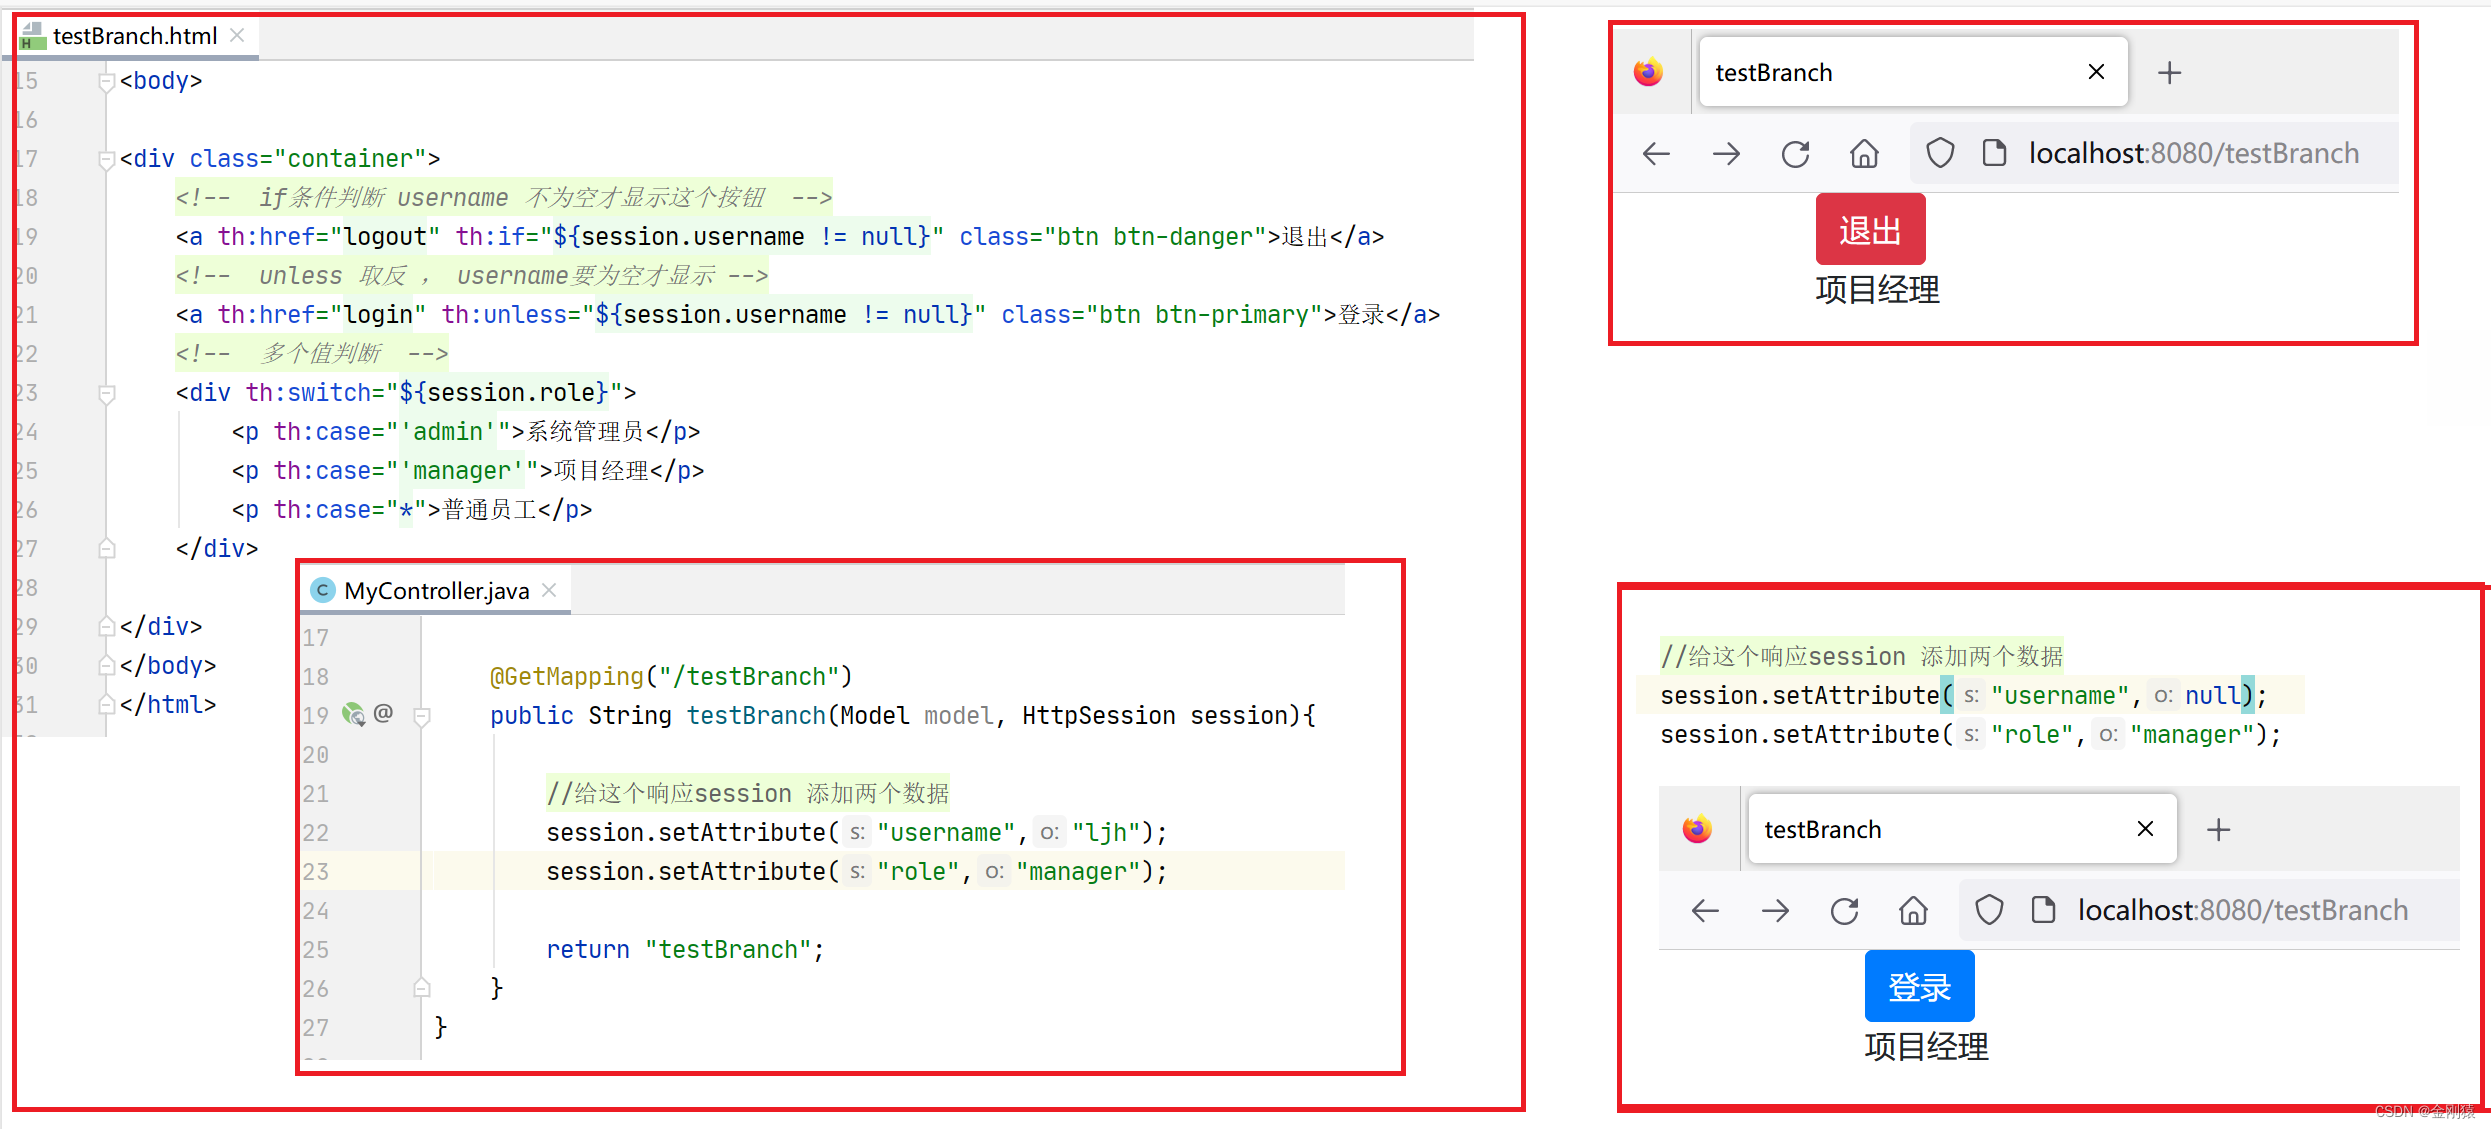Collapse the body tag fold marker
The height and width of the screenshot is (1129, 2491).
click(x=106, y=81)
